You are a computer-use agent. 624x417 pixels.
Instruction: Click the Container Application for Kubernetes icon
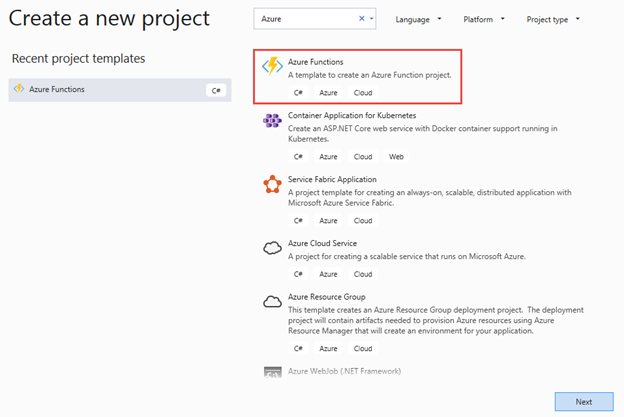[x=272, y=120]
